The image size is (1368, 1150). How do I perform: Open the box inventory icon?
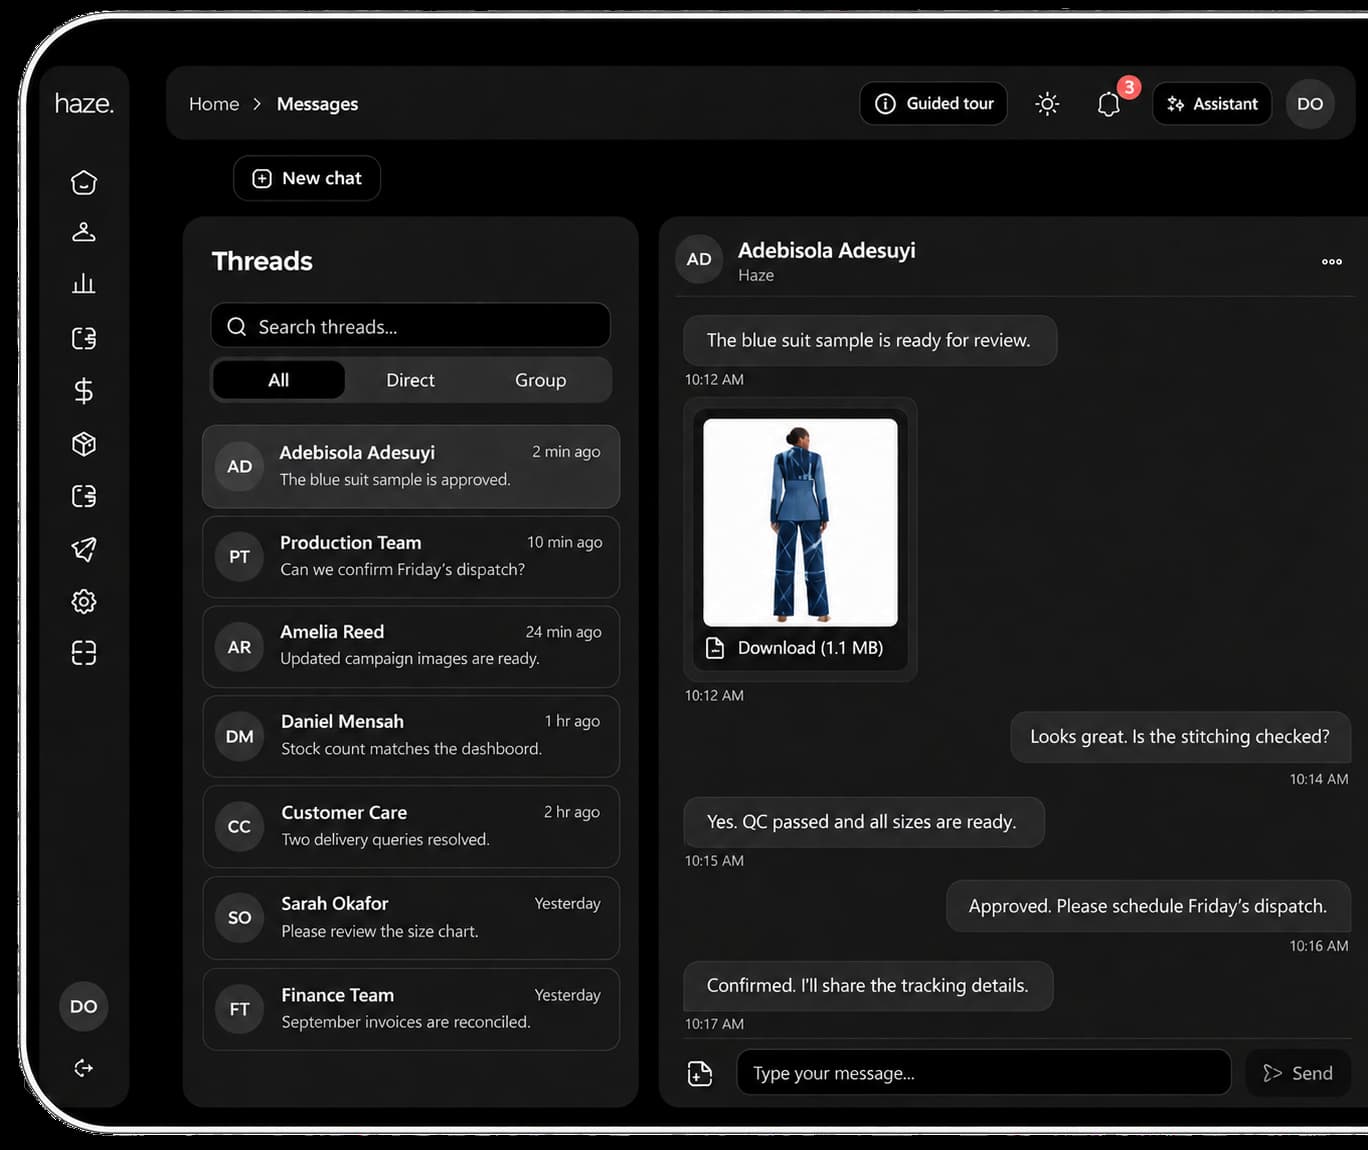84,444
